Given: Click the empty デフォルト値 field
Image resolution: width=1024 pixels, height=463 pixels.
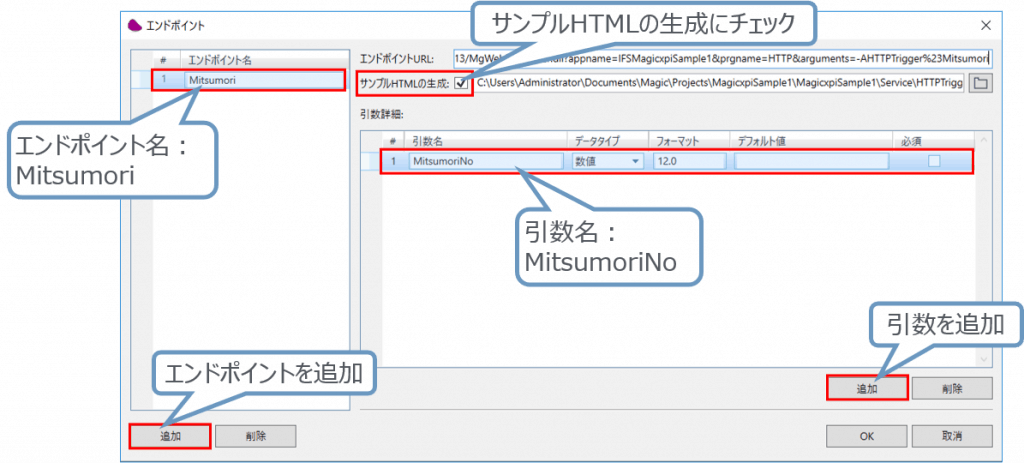Looking at the screenshot, I should 810,161.
